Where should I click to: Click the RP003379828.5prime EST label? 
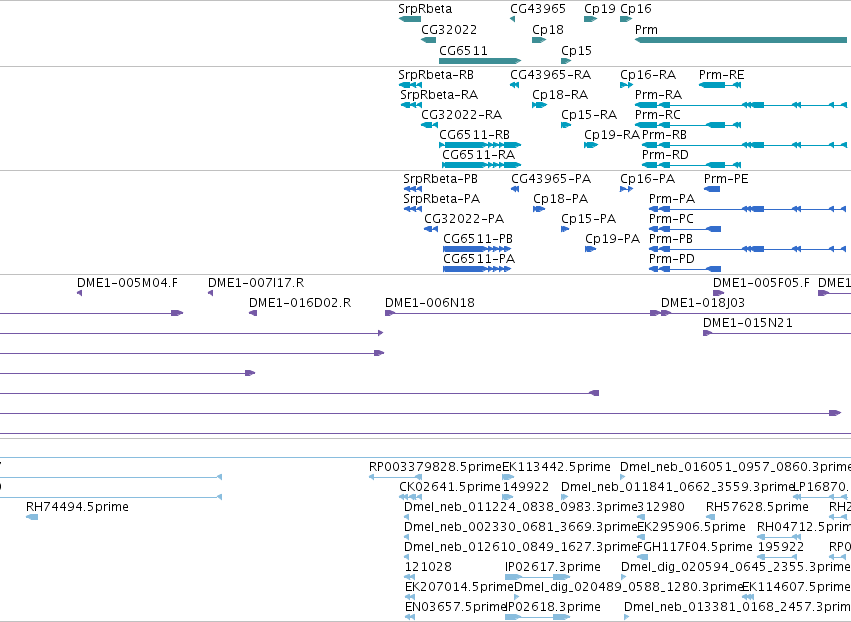[x=435, y=467]
